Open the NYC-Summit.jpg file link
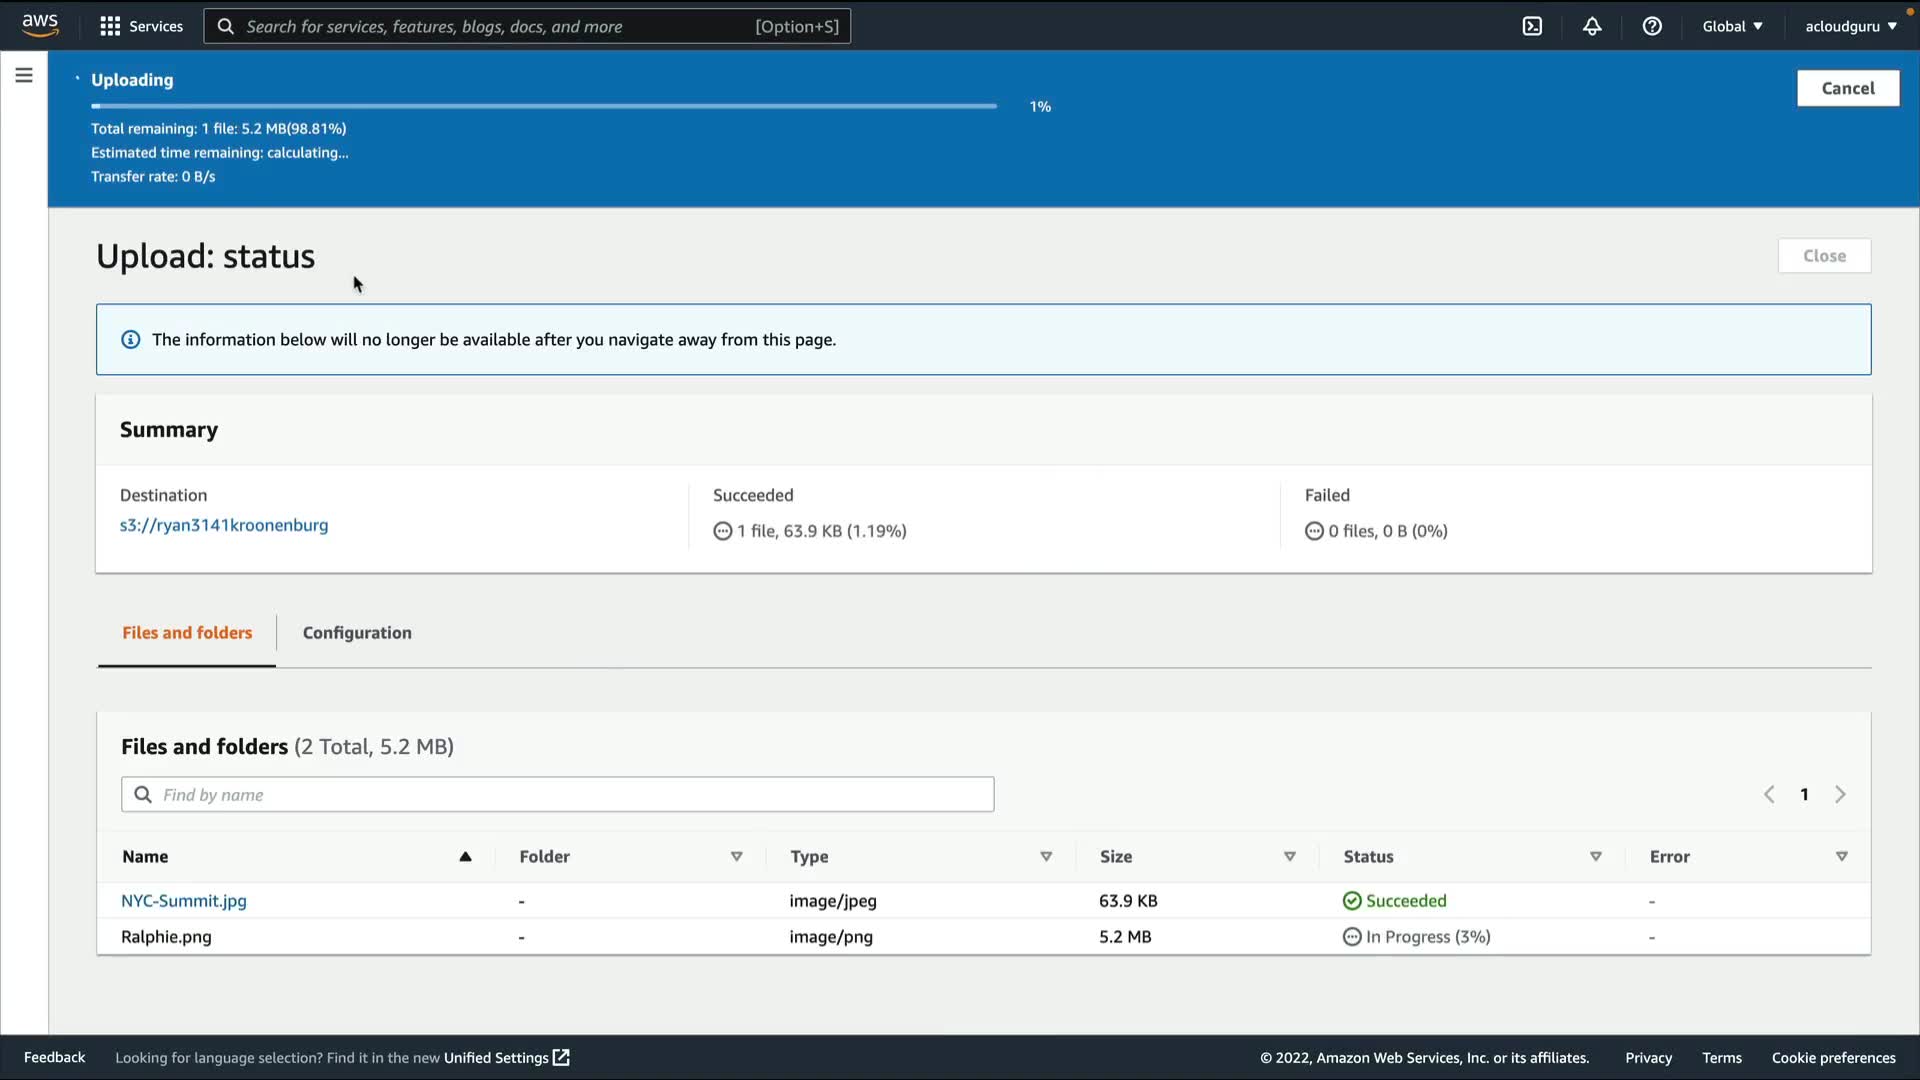Image resolution: width=1920 pixels, height=1080 pixels. [x=184, y=900]
